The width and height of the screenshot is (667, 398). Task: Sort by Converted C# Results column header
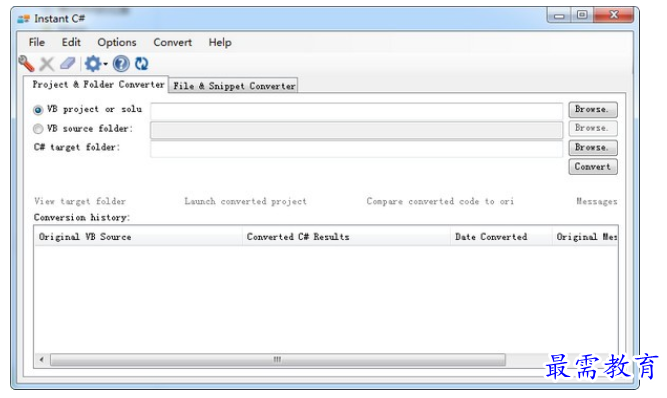click(346, 236)
